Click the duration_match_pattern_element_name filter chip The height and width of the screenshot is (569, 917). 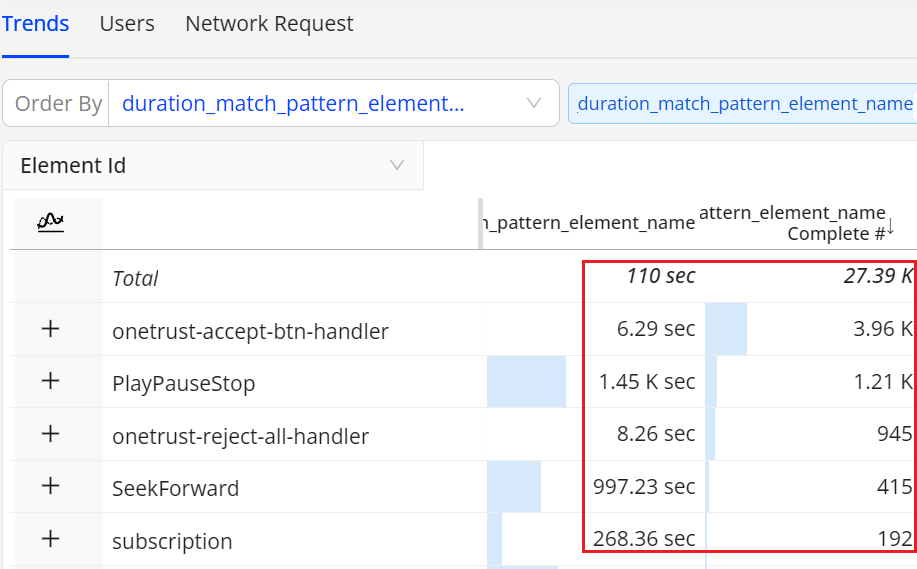pos(744,103)
